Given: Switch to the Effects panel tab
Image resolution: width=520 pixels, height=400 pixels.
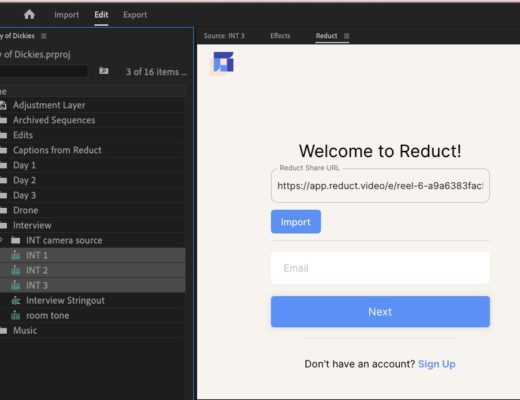Looking at the screenshot, I should coord(280,36).
